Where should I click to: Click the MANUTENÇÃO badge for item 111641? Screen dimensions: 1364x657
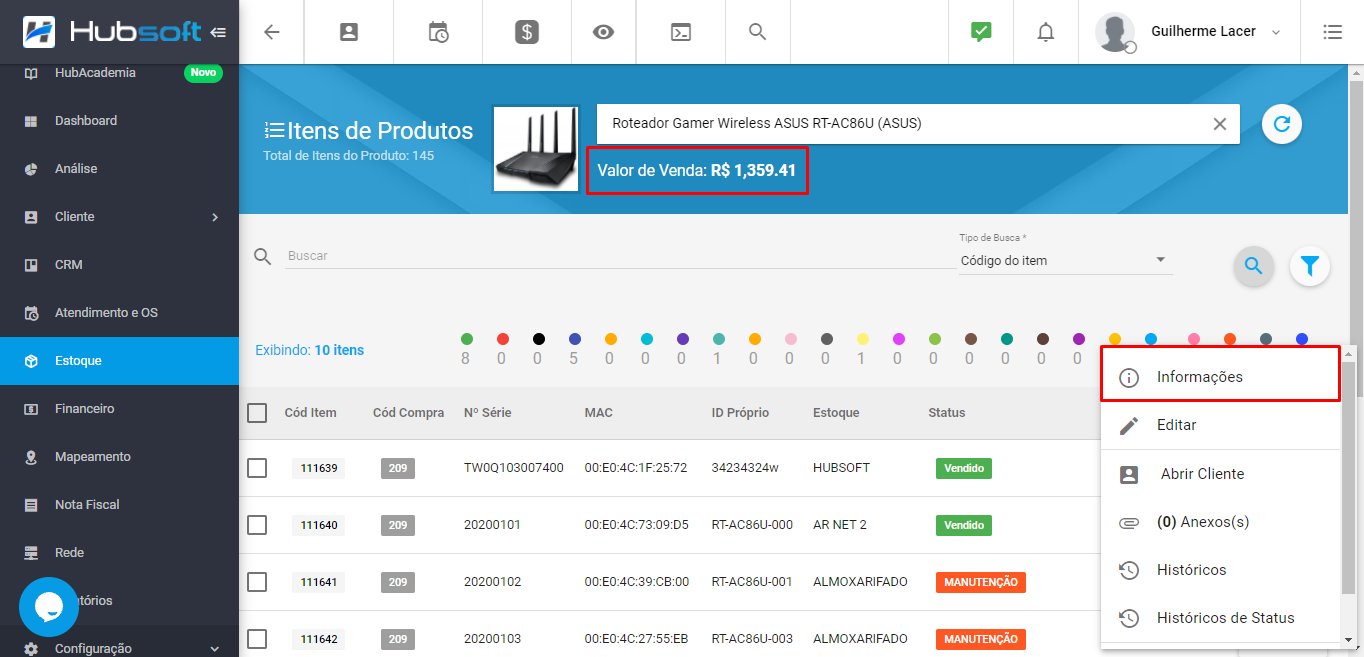[x=981, y=582]
